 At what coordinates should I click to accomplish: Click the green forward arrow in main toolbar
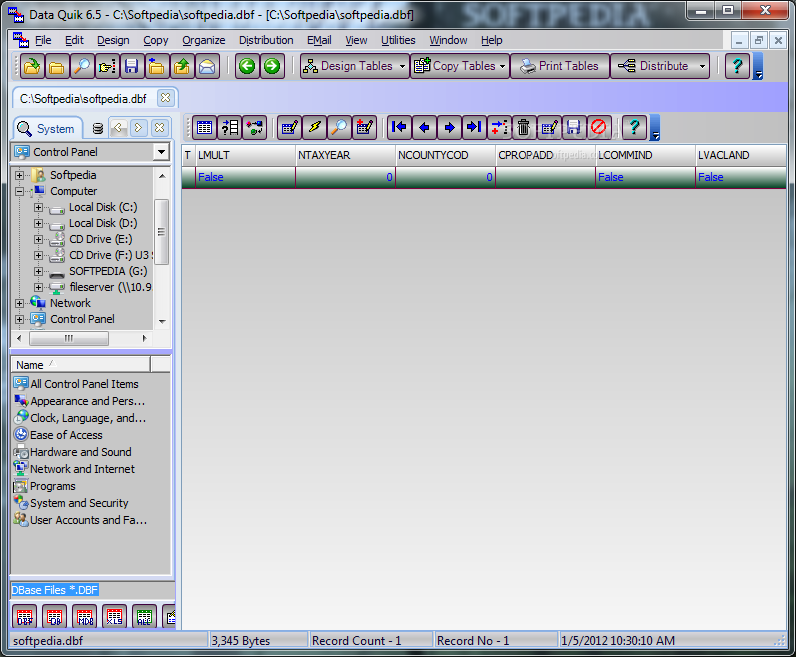[x=272, y=66]
